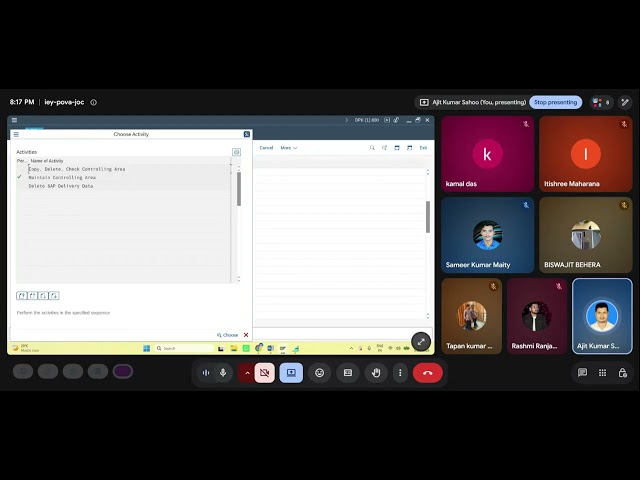Expand the arrow left of DPK (1) 800

click(x=347, y=120)
